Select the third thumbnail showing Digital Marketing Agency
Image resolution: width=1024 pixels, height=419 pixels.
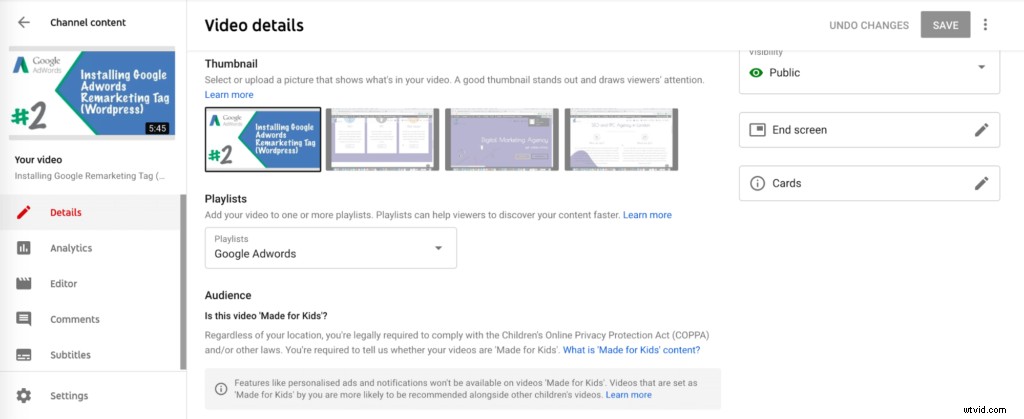[502, 139]
